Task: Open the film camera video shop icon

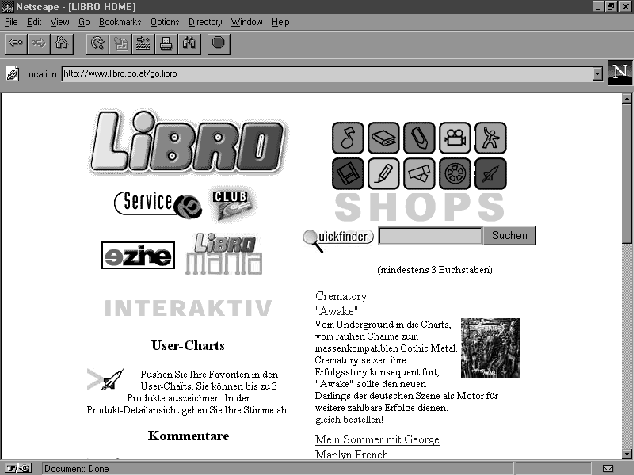Action: [x=455, y=138]
